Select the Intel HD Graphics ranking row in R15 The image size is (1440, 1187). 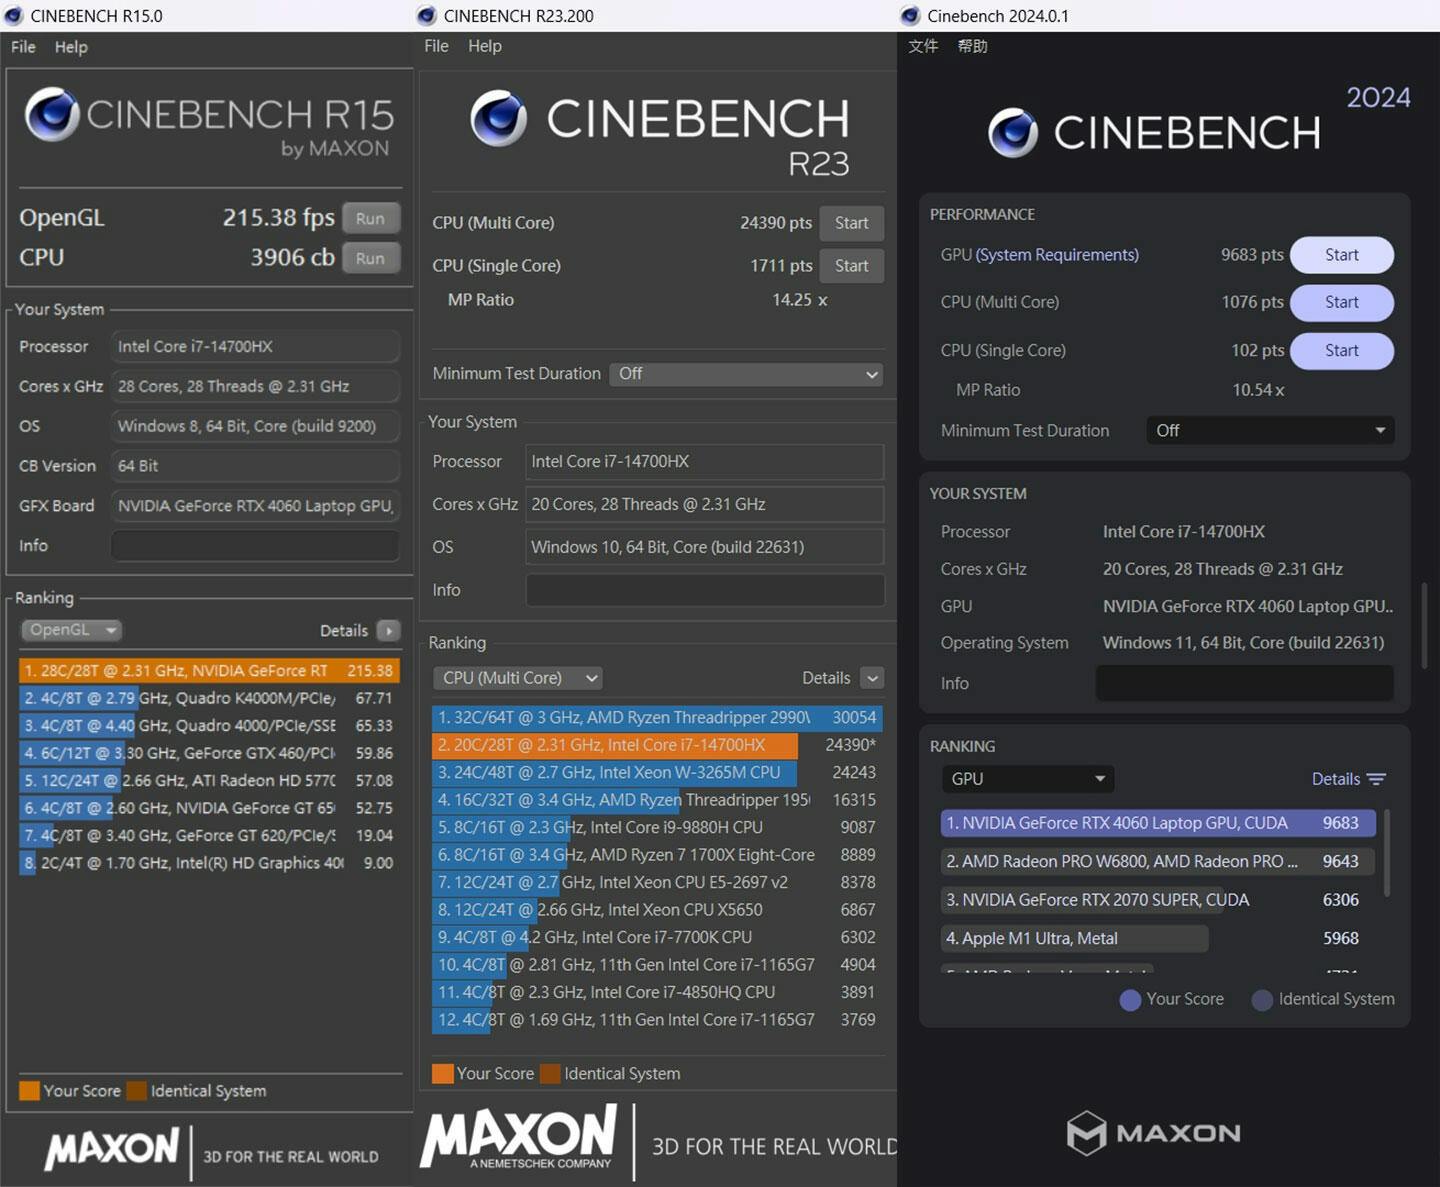(x=209, y=863)
